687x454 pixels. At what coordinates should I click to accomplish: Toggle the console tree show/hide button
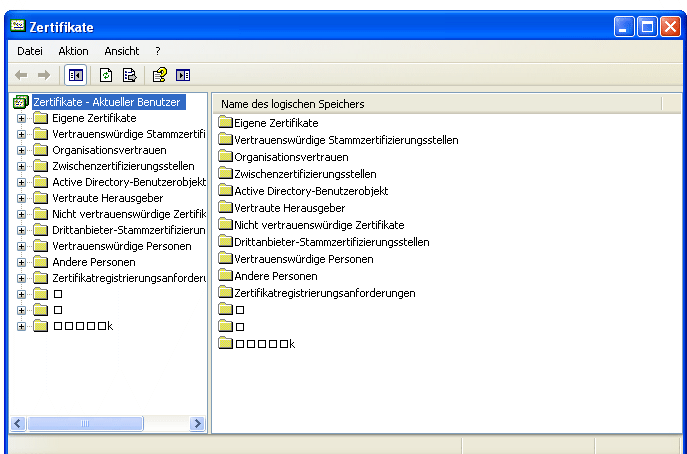(75, 74)
